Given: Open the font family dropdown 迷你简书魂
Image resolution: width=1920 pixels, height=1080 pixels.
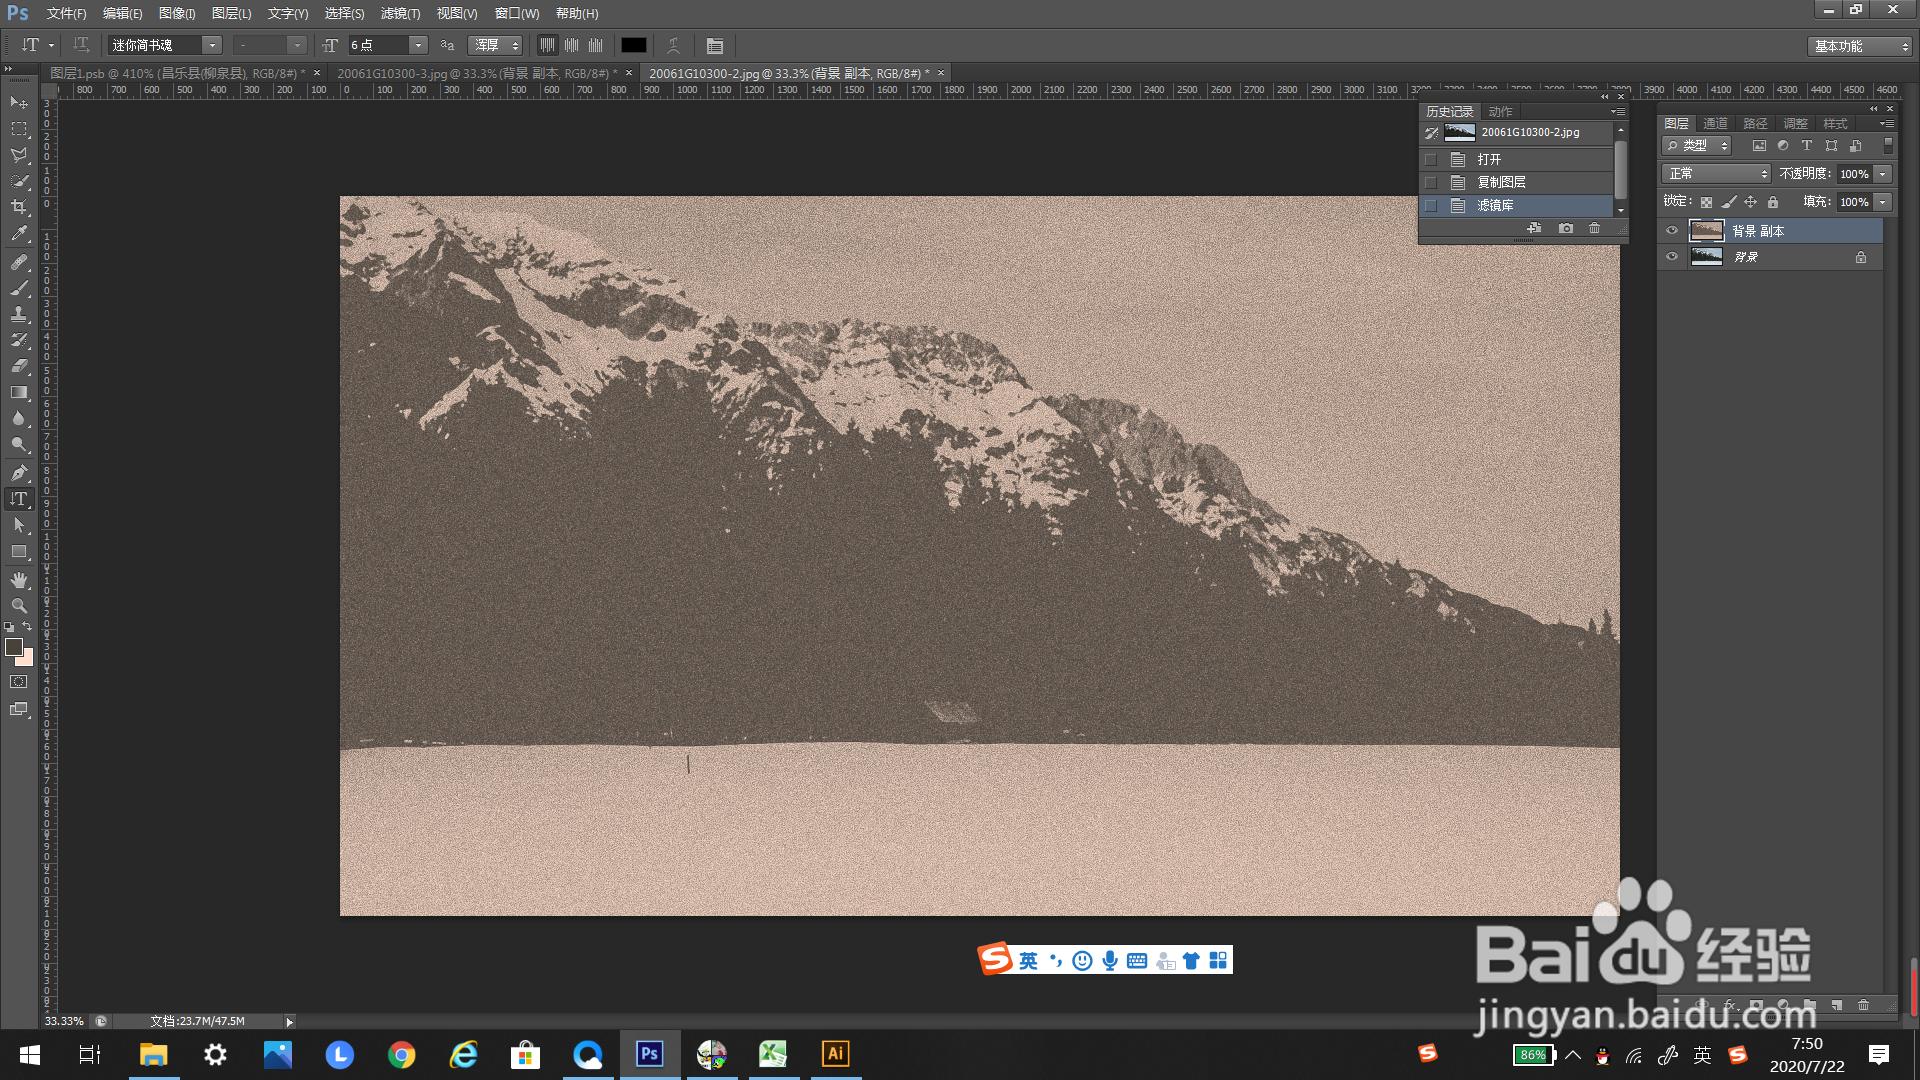Looking at the screenshot, I should (x=212, y=45).
